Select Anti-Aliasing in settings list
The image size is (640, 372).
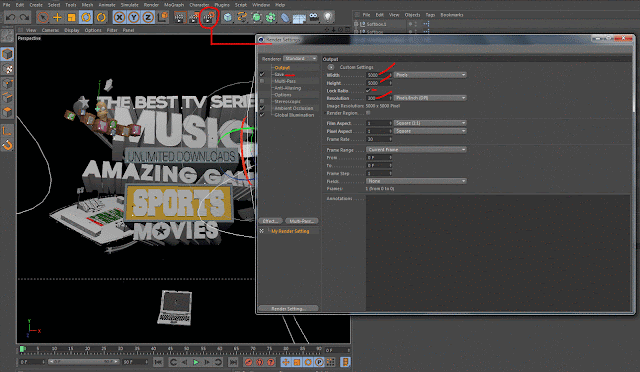point(287,88)
